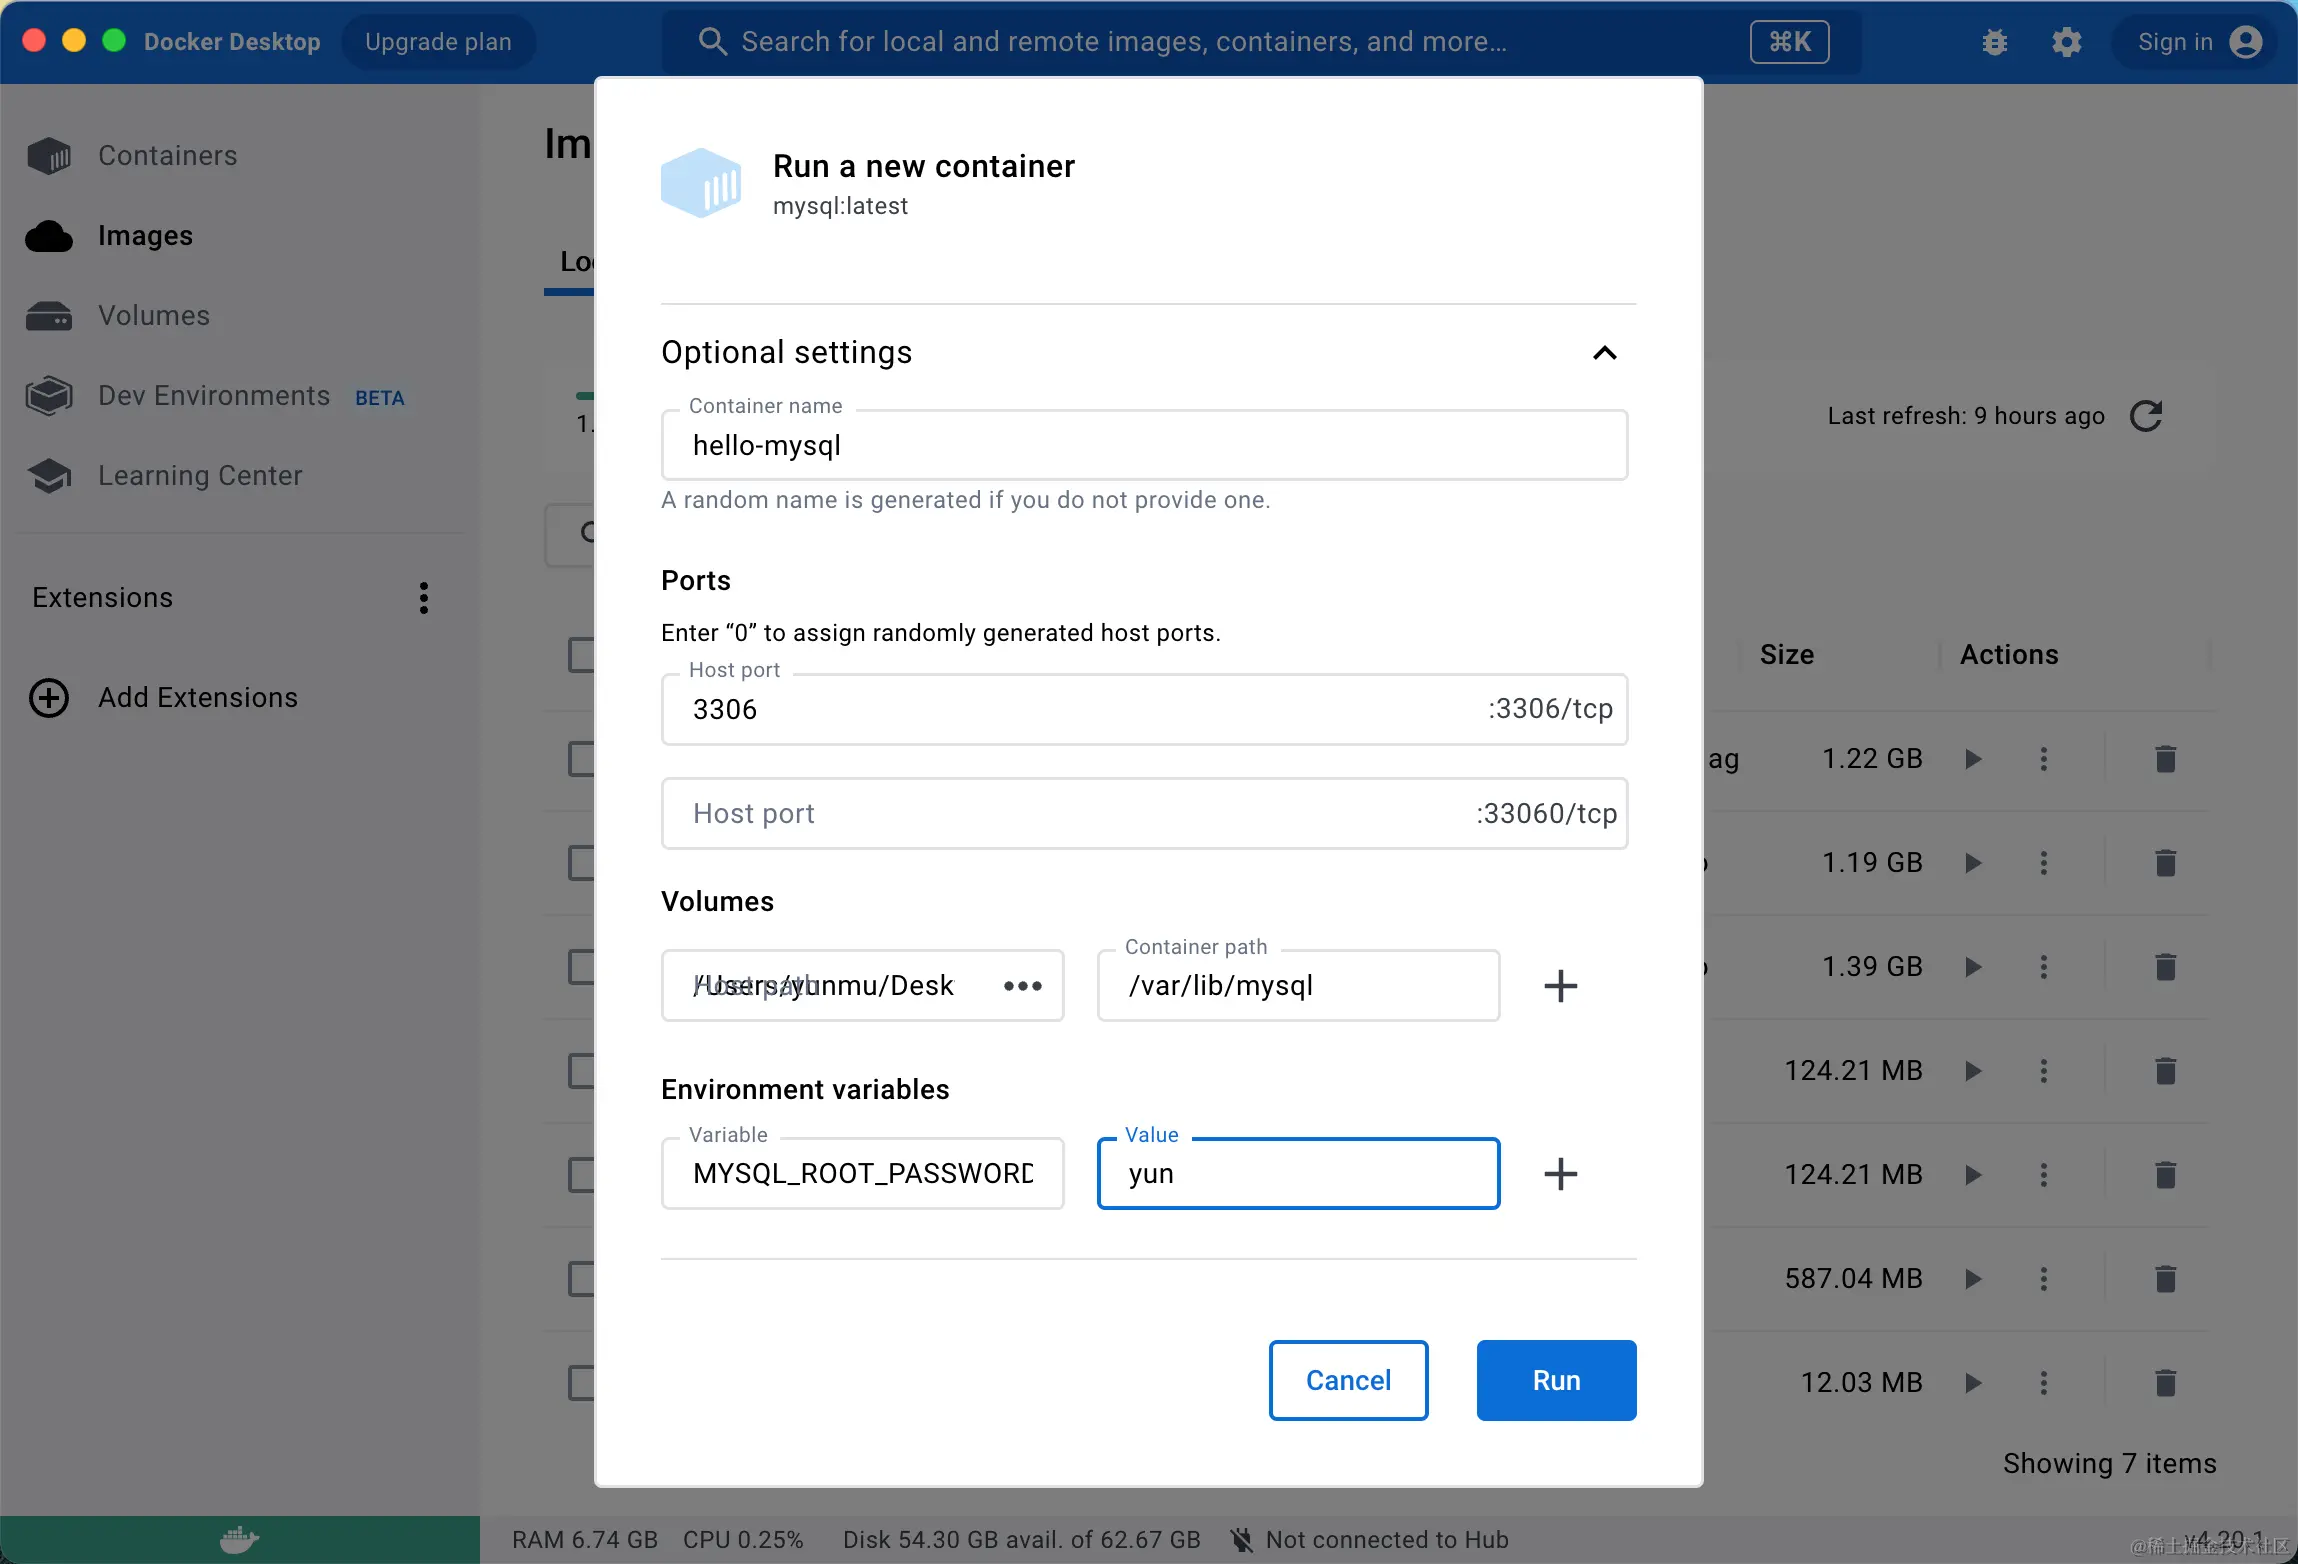The width and height of the screenshot is (2298, 1564).
Task: Collapse the Optional settings section
Action: (1604, 353)
